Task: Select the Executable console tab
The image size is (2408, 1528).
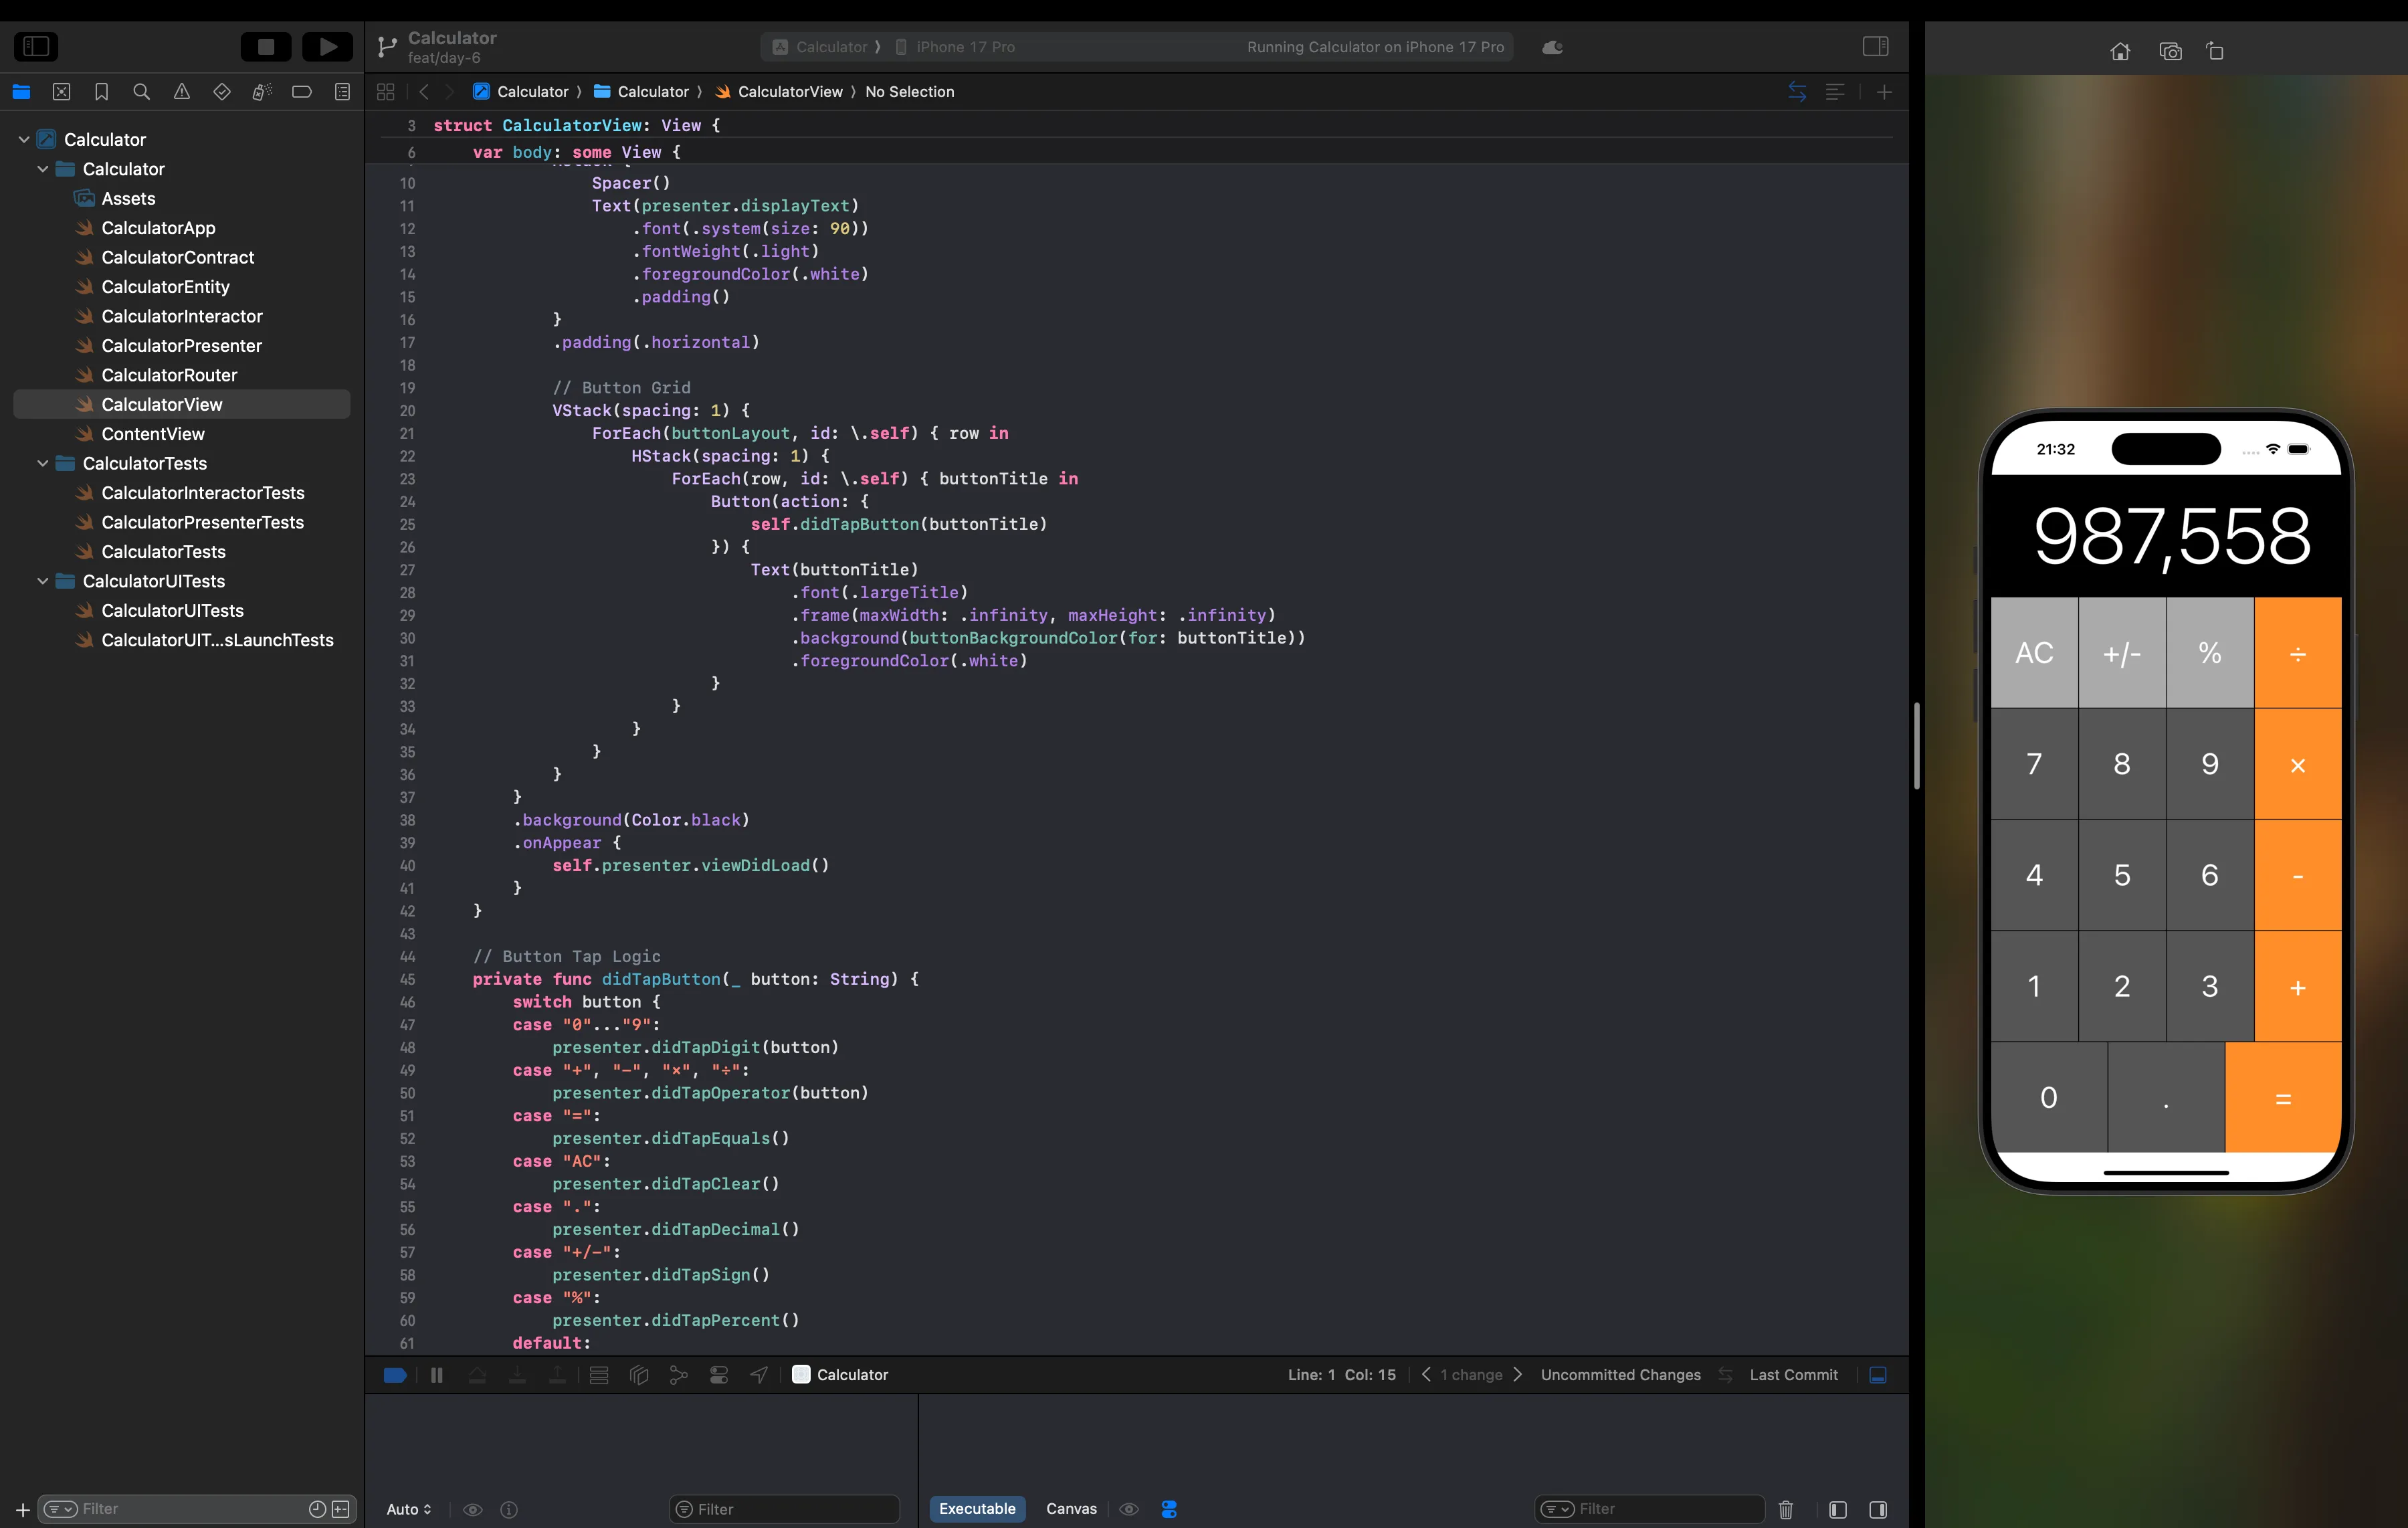Action: (x=977, y=1509)
